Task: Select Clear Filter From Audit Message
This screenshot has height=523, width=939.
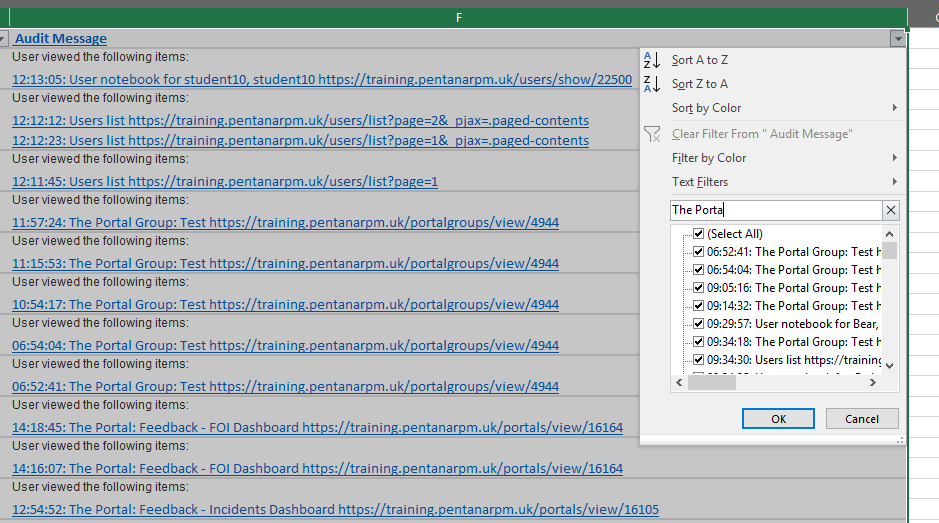Action: point(762,134)
